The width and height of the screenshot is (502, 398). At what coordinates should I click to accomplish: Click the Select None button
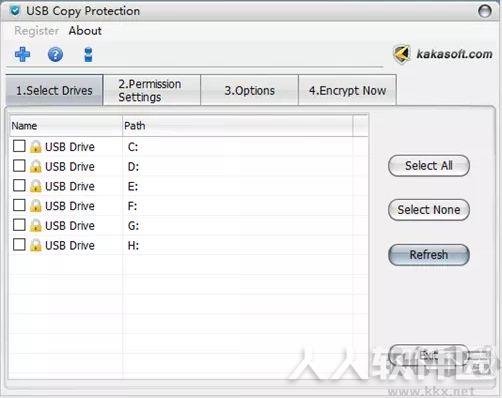(429, 210)
